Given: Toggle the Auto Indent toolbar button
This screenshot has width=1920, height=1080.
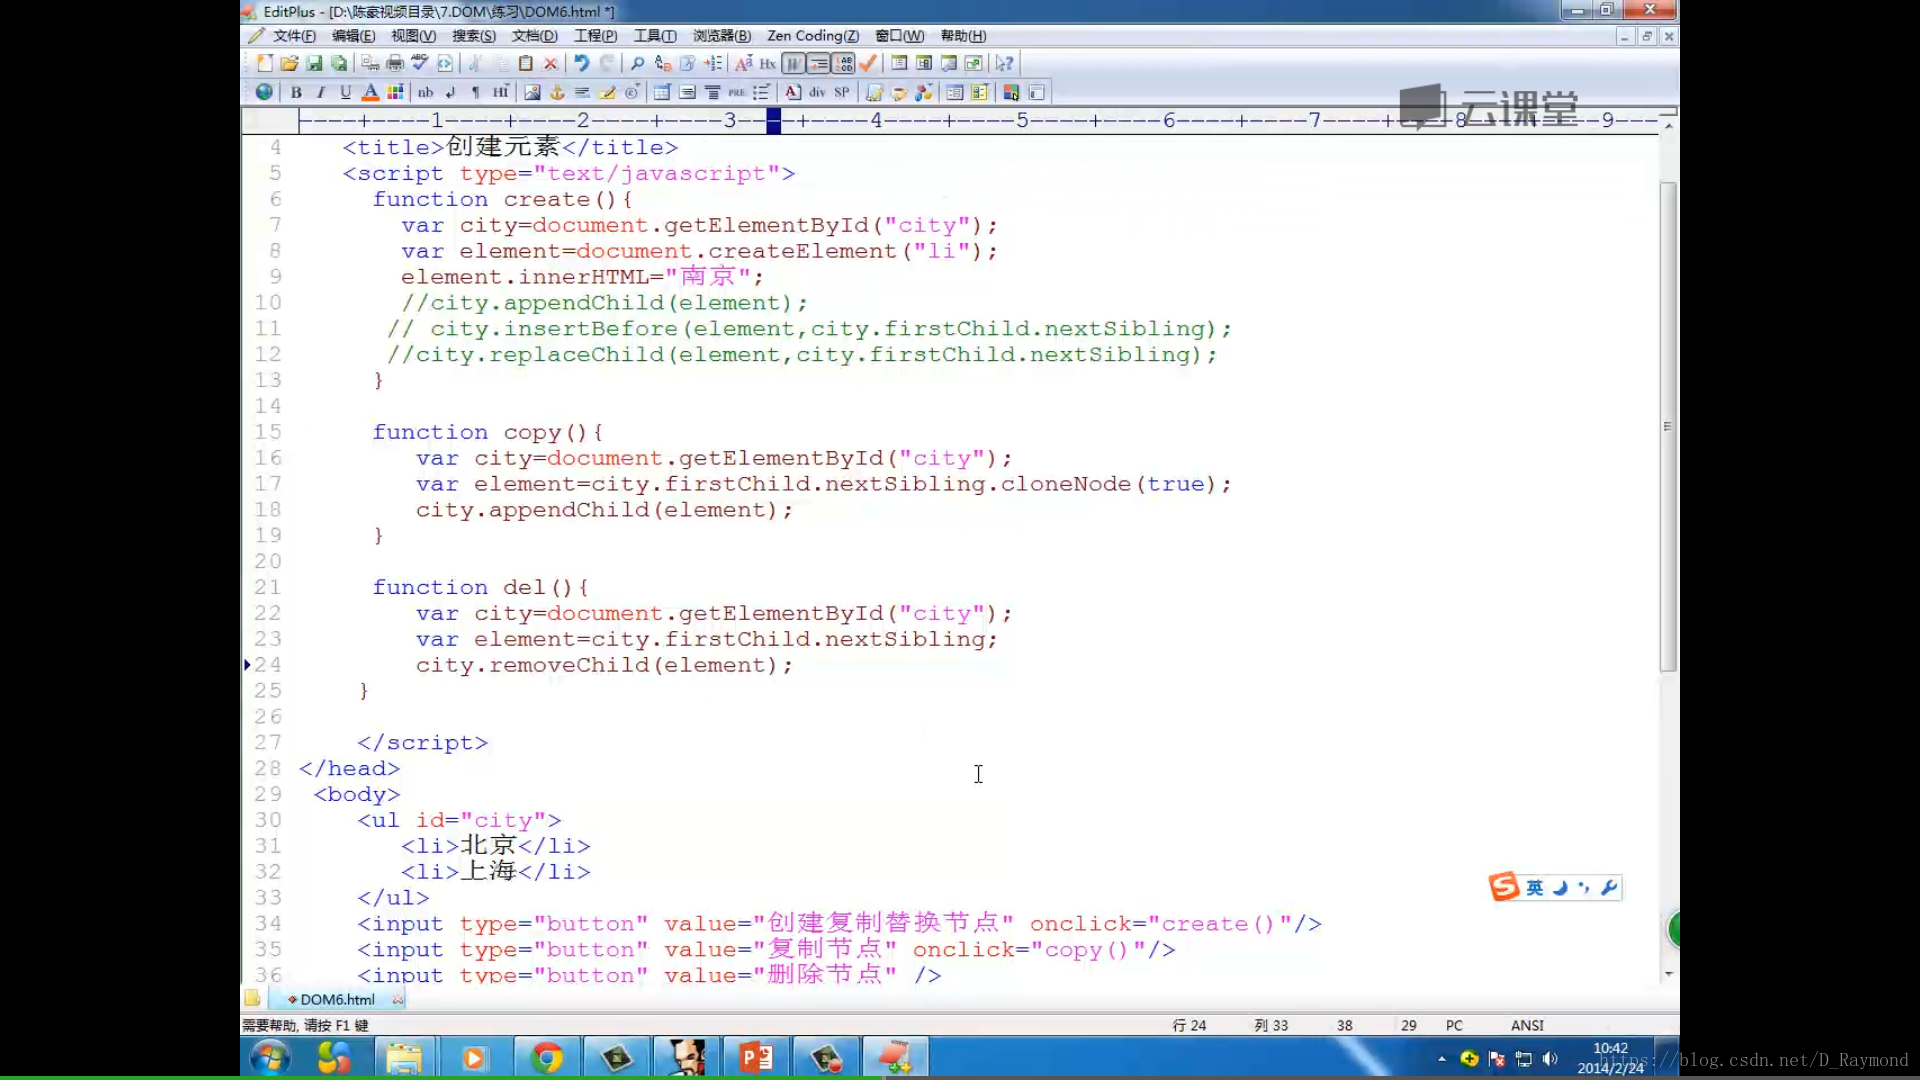Looking at the screenshot, I should pyautogui.click(x=818, y=63).
